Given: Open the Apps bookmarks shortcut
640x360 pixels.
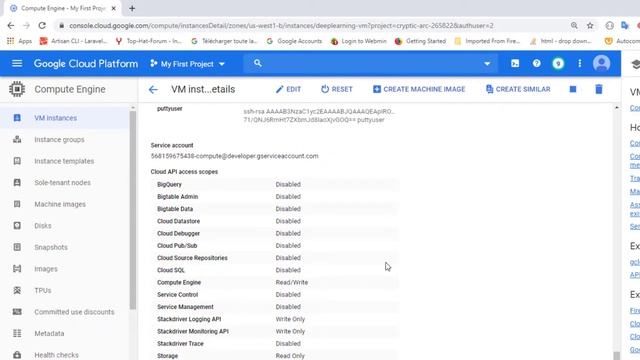Looking at the screenshot, I should point(19,41).
